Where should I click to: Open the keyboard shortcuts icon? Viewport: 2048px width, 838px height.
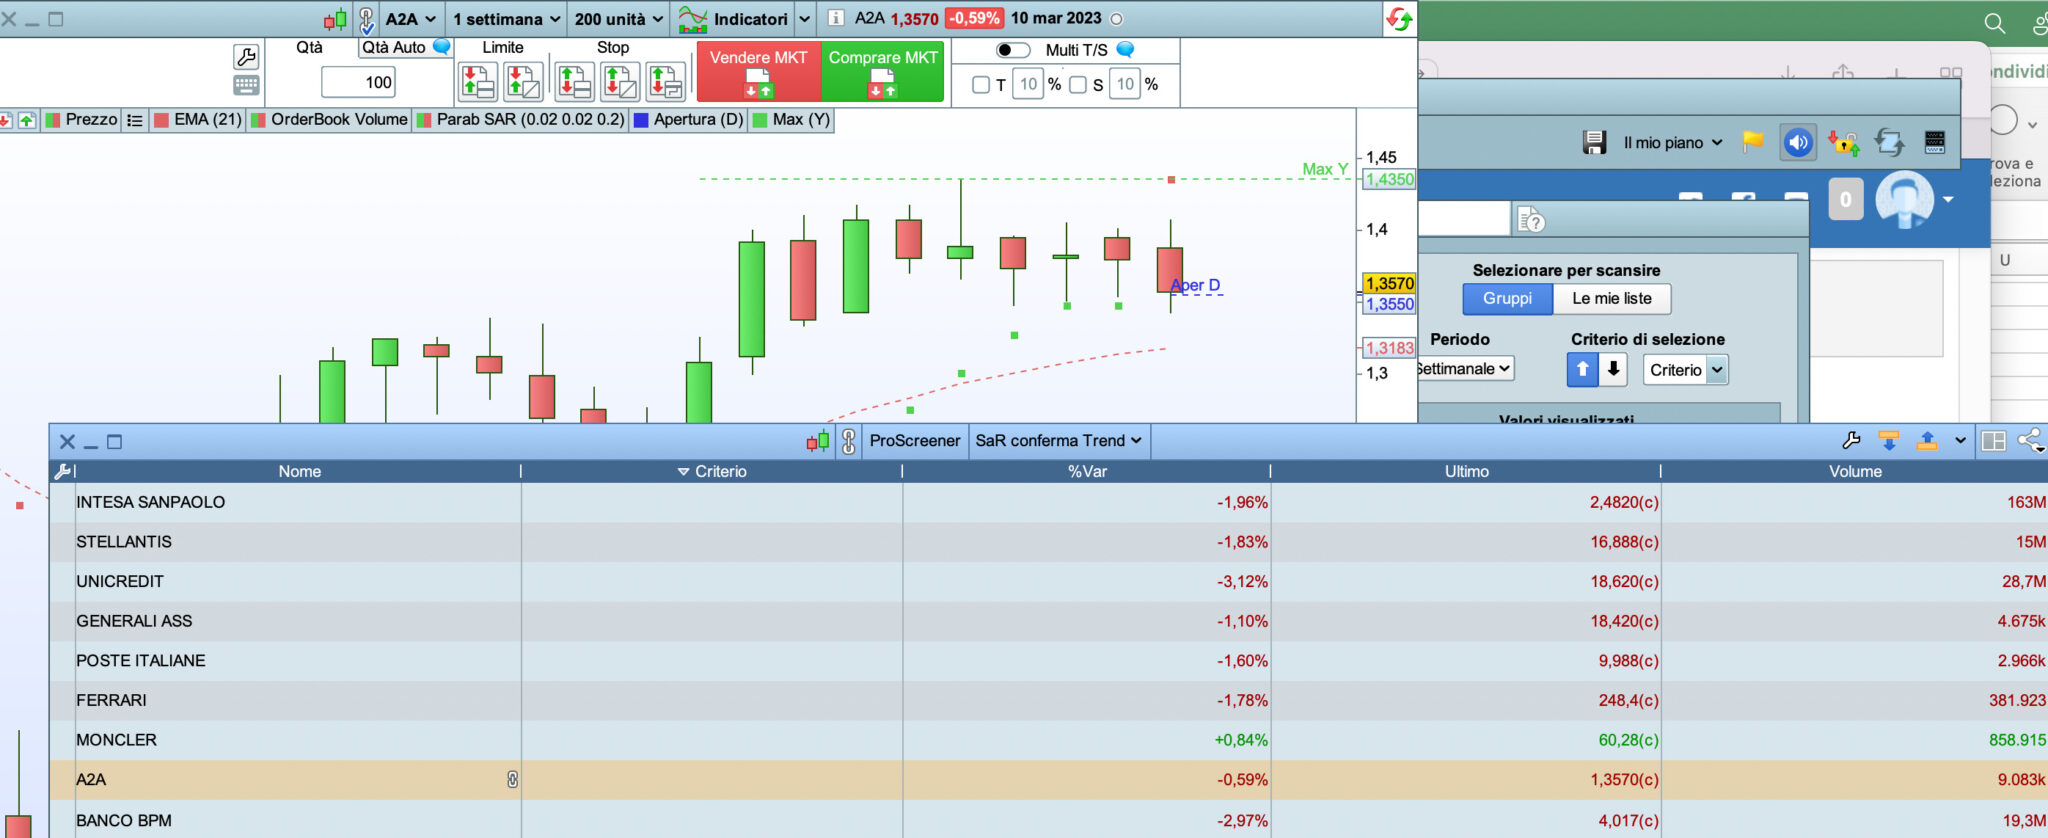[x=246, y=85]
